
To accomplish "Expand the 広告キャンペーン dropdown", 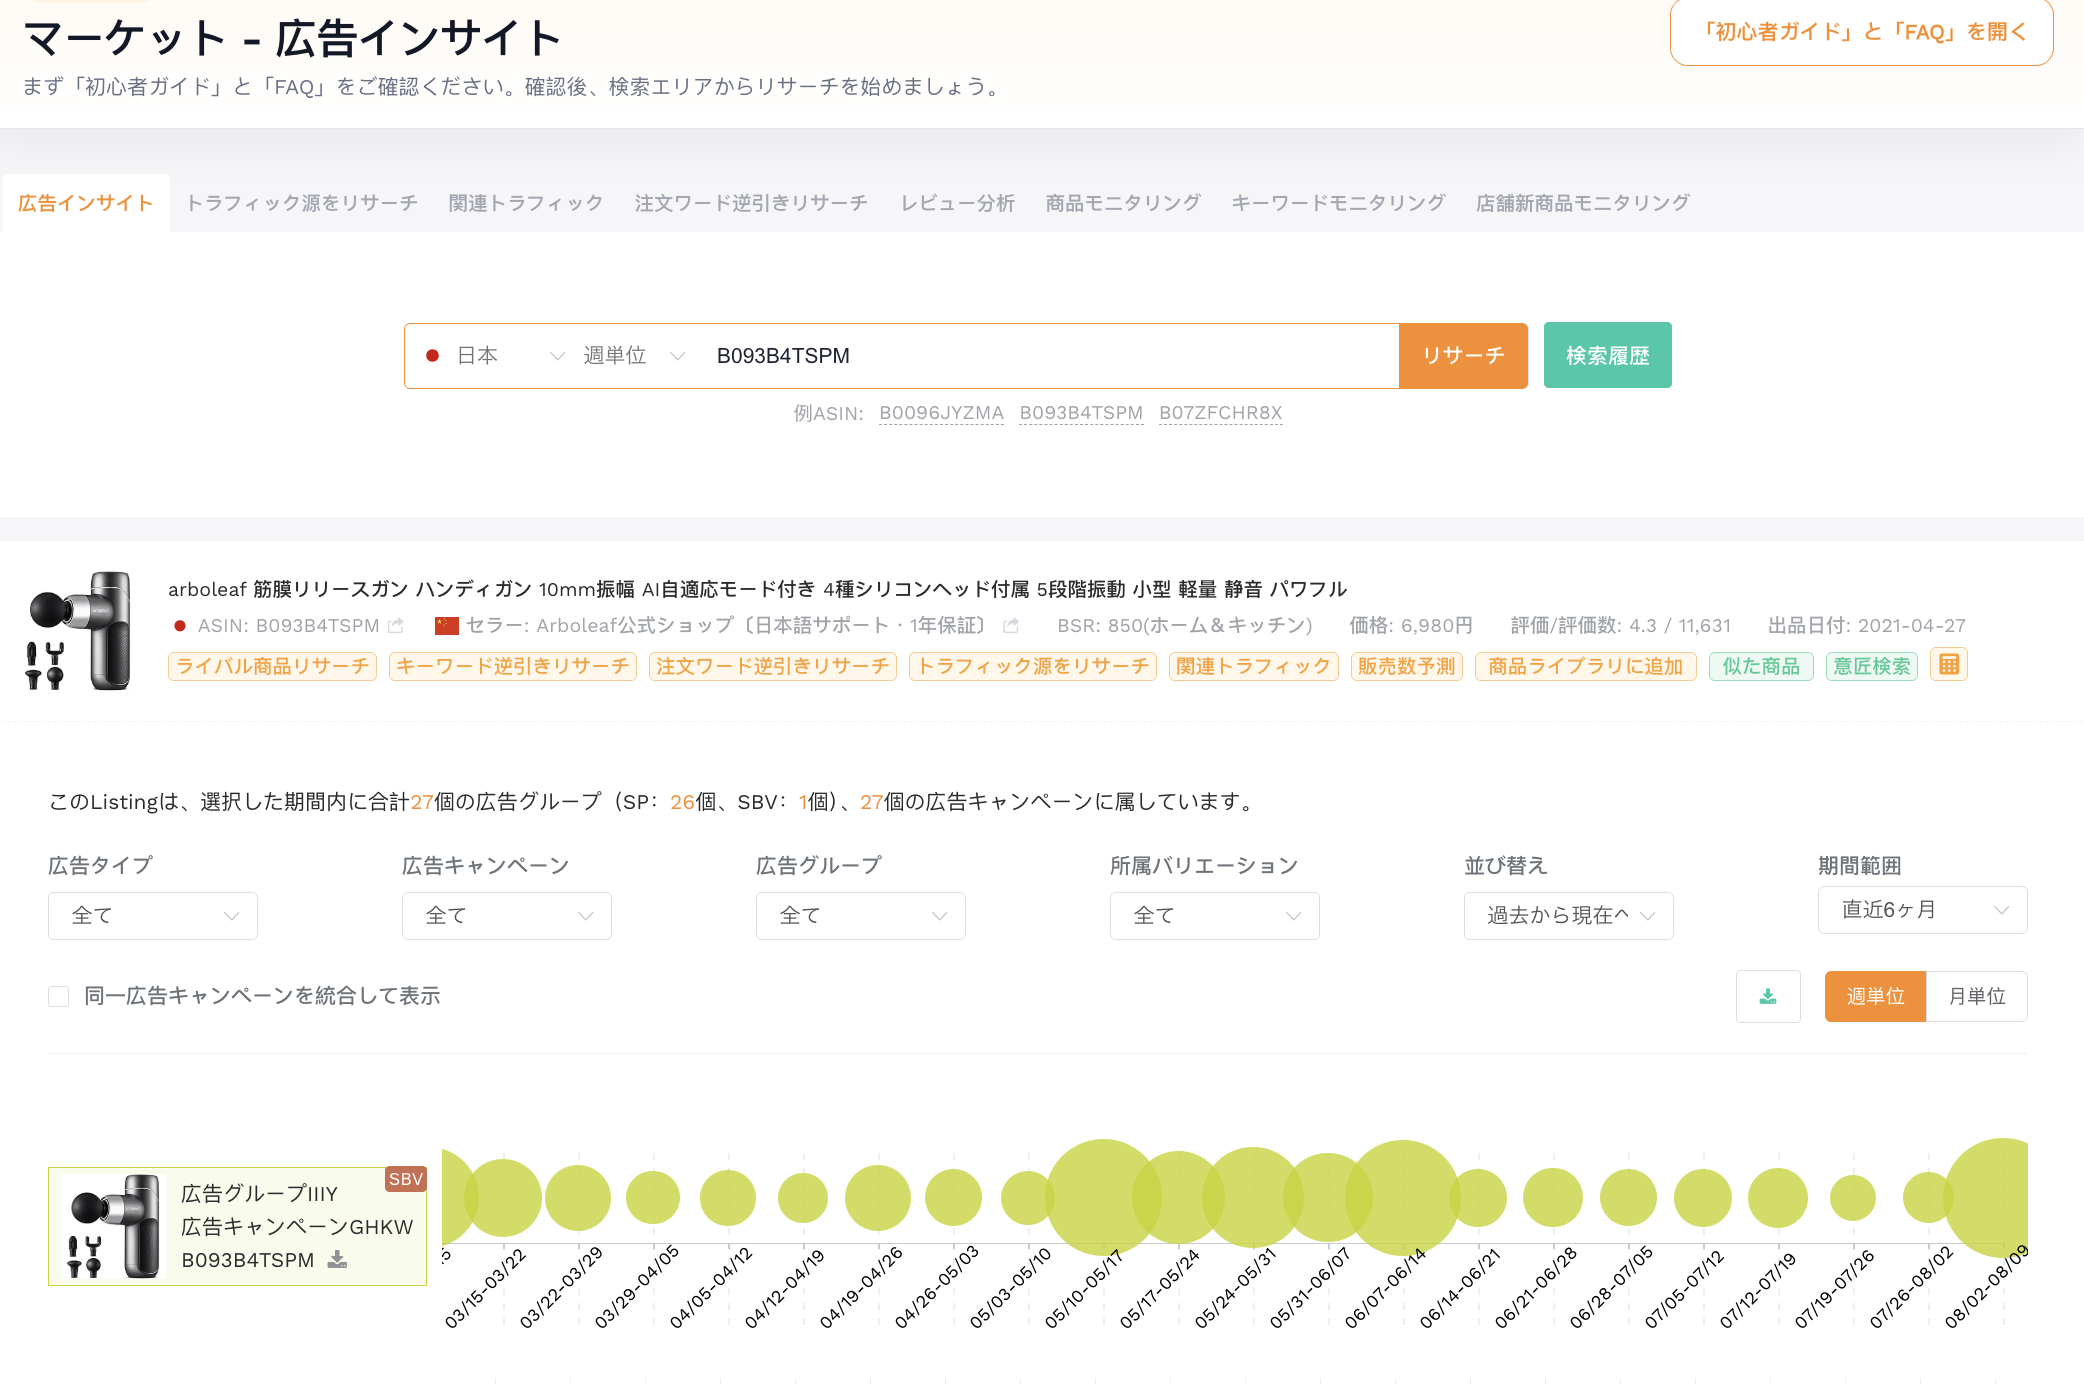I will coord(507,916).
